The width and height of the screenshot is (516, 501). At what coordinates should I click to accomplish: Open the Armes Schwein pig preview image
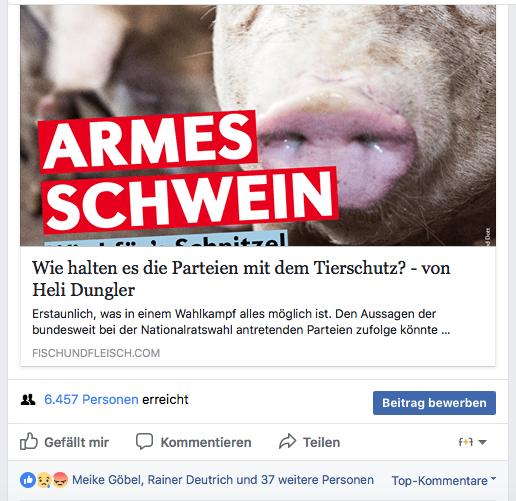click(258, 125)
